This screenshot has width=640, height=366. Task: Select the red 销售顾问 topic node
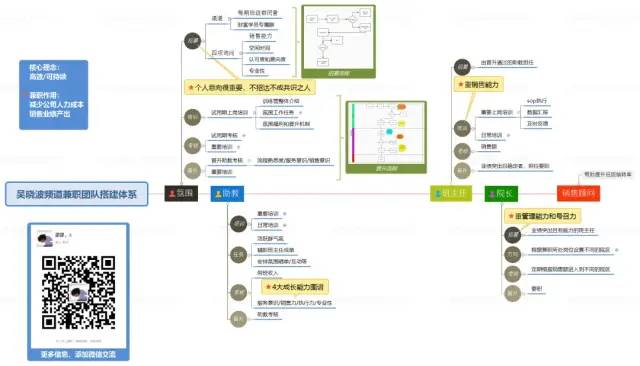click(578, 193)
